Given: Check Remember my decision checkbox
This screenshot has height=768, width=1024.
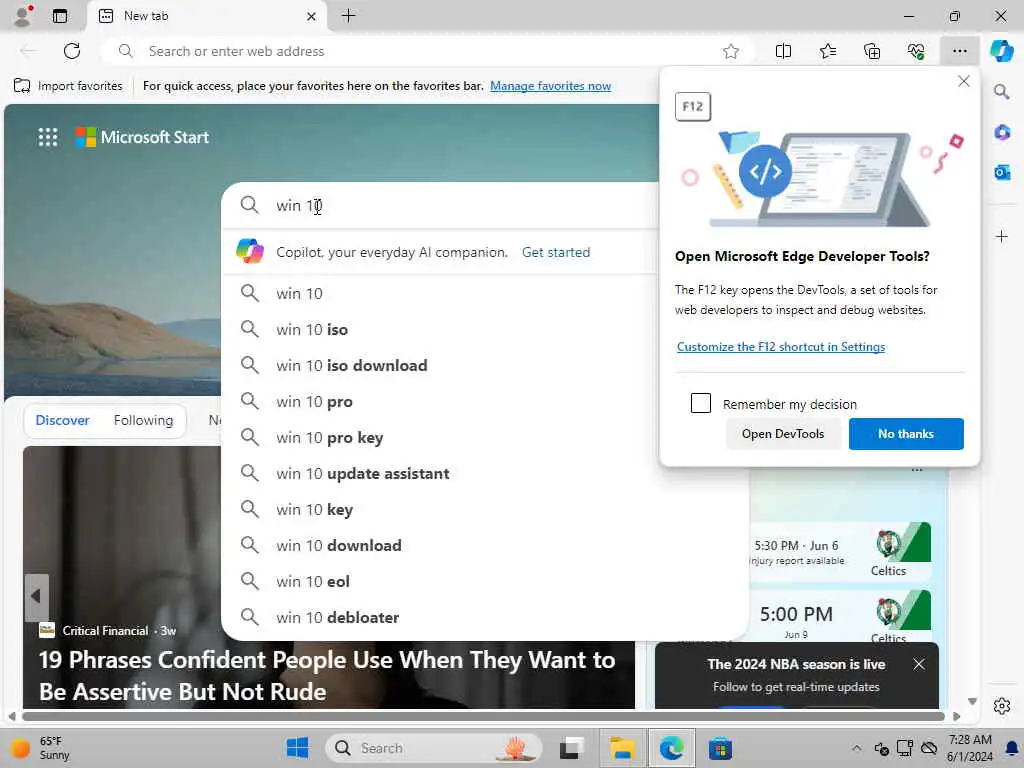Looking at the screenshot, I should pos(701,403).
